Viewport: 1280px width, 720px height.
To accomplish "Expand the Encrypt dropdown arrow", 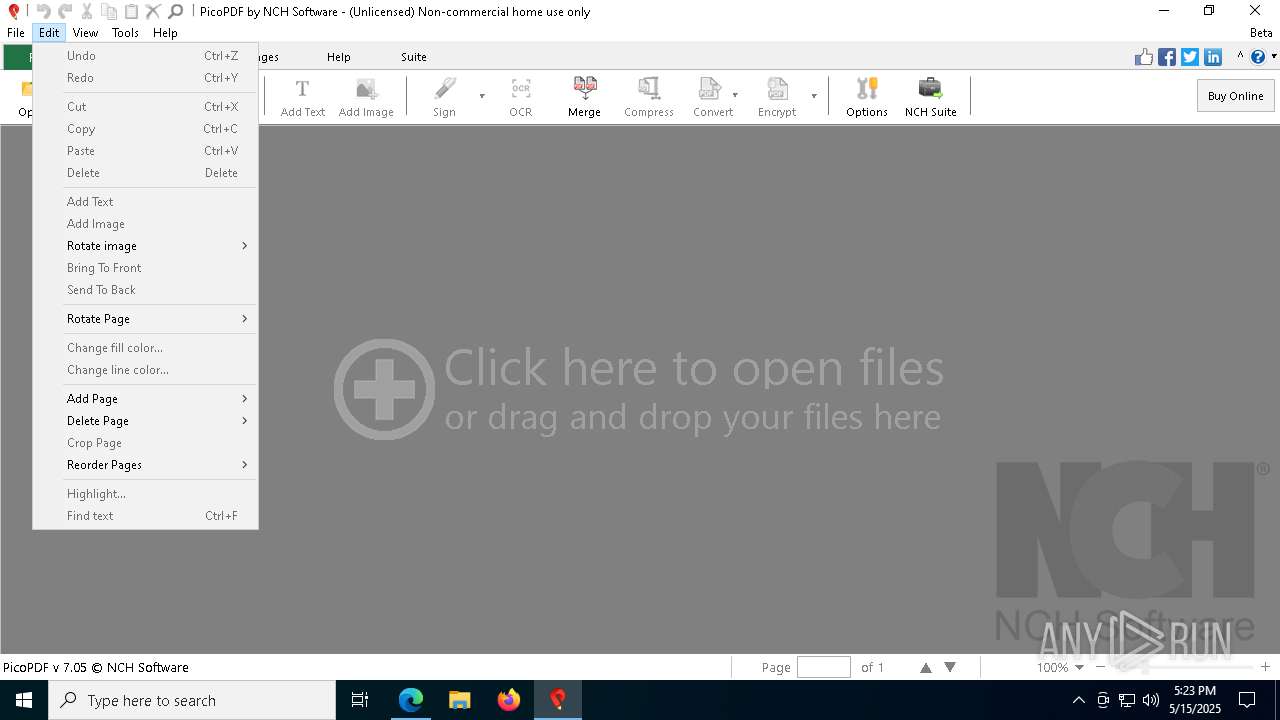I will point(814,97).
